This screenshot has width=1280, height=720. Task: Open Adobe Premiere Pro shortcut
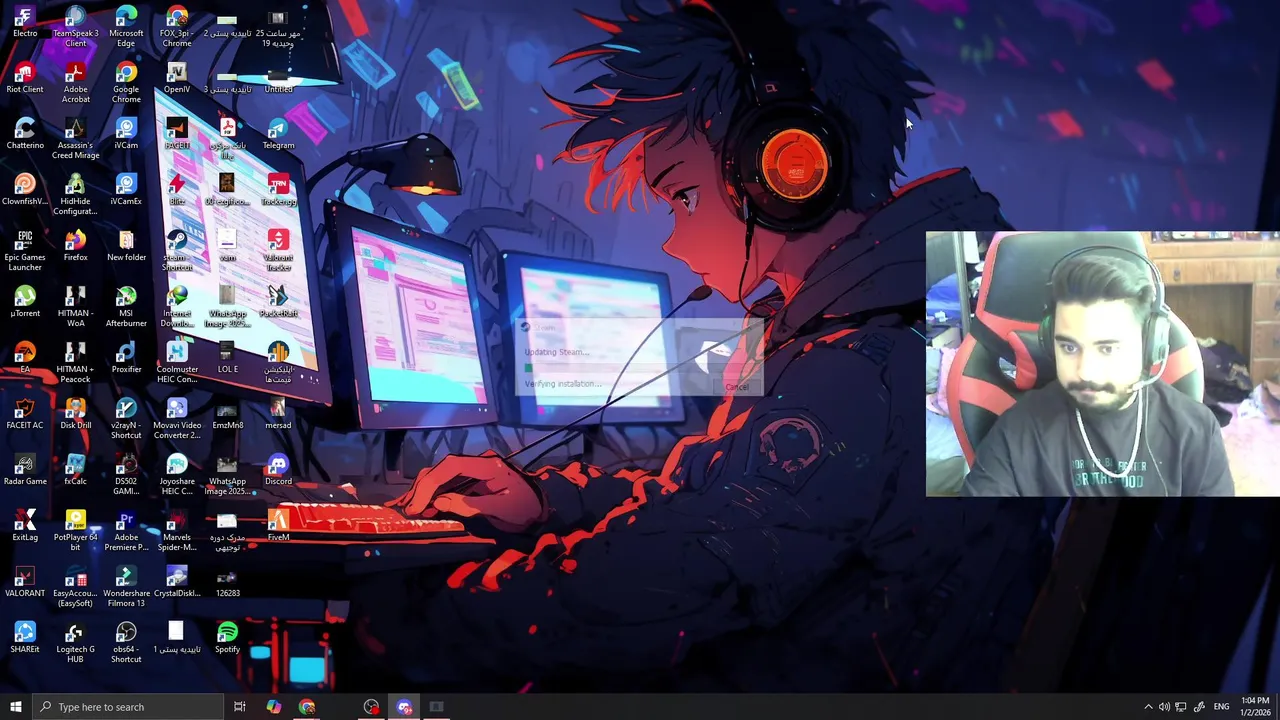click(126, 531)
